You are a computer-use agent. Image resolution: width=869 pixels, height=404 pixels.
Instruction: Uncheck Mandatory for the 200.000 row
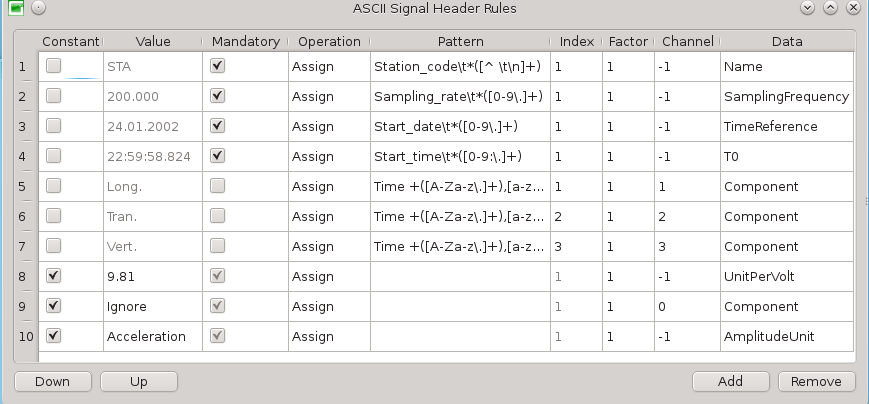218,96
